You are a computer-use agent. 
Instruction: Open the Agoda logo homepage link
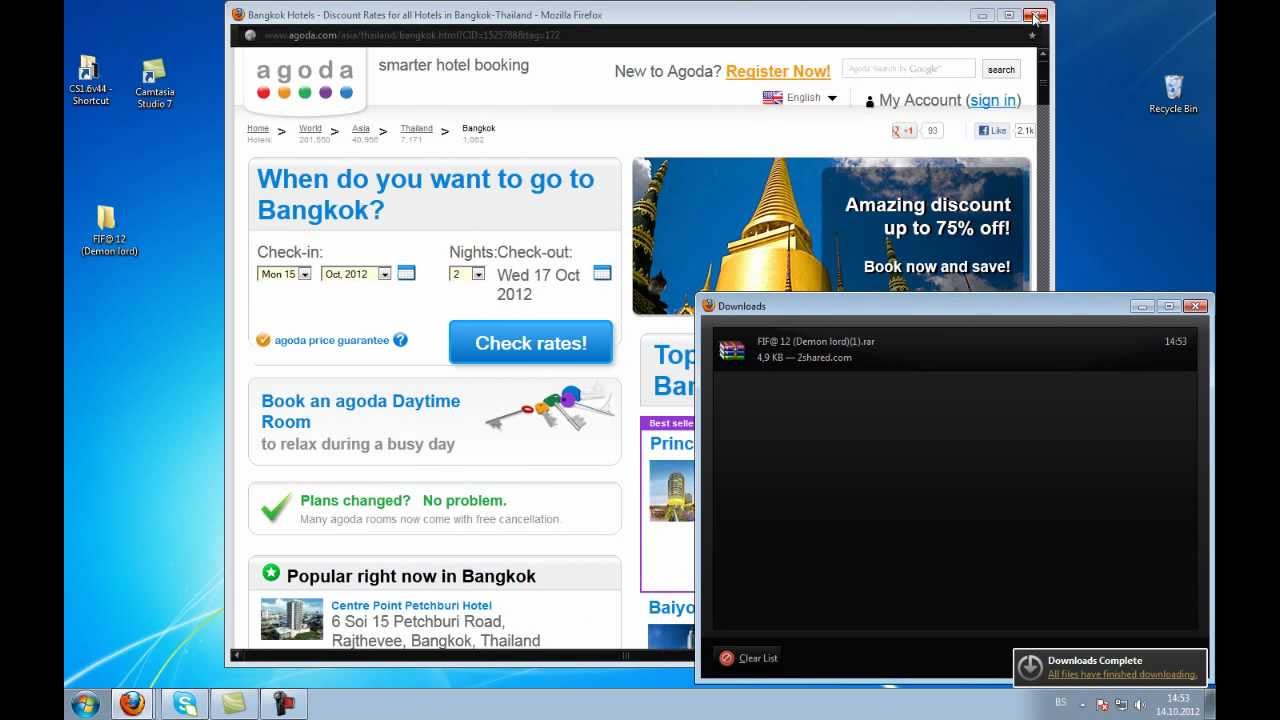pos(305,80)
